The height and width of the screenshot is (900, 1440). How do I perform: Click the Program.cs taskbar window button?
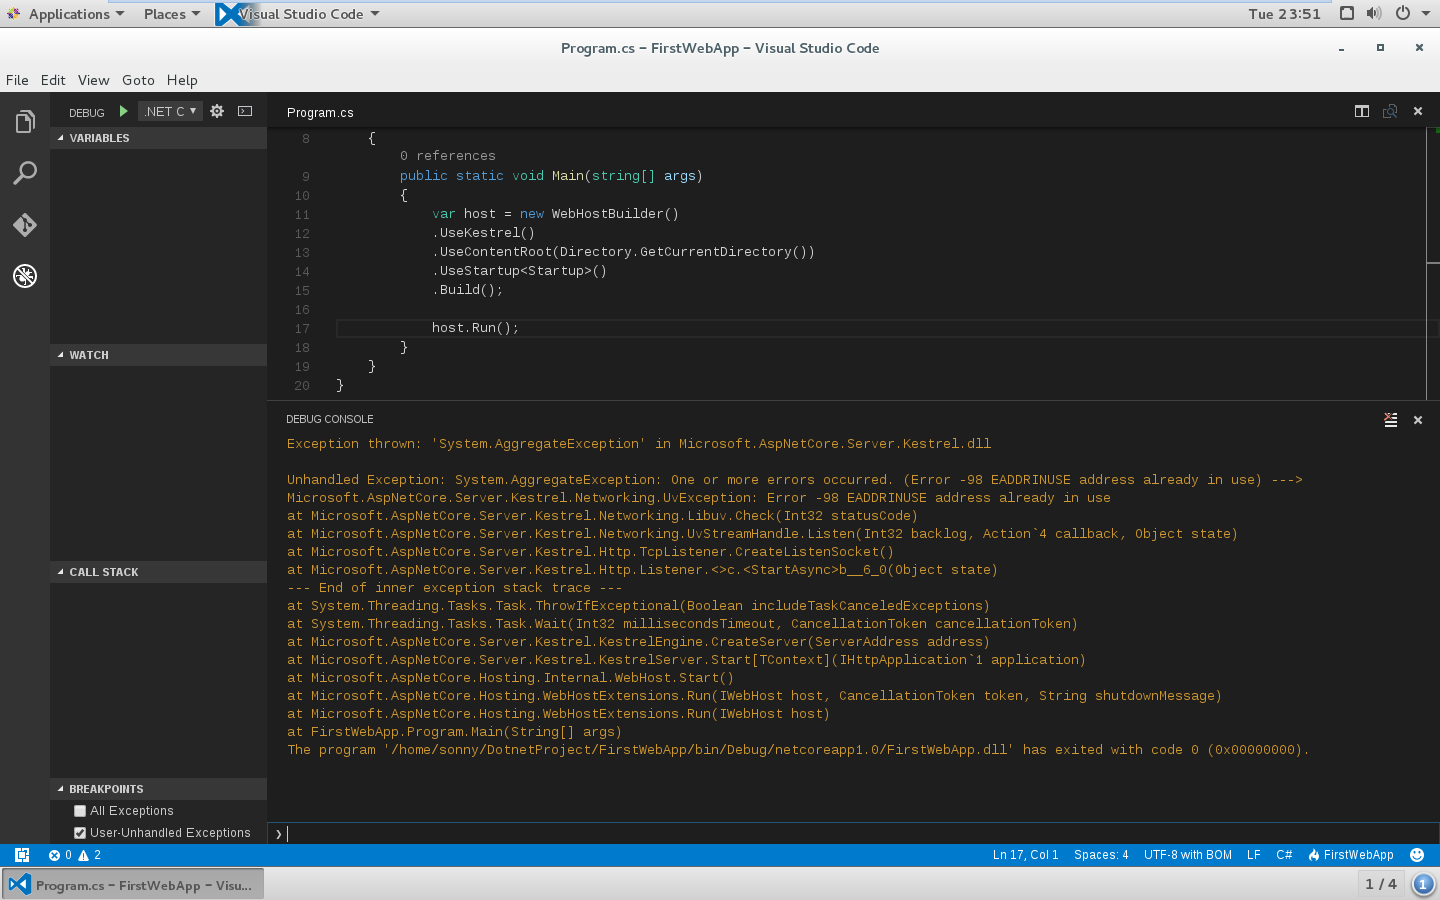click(133, 885)
